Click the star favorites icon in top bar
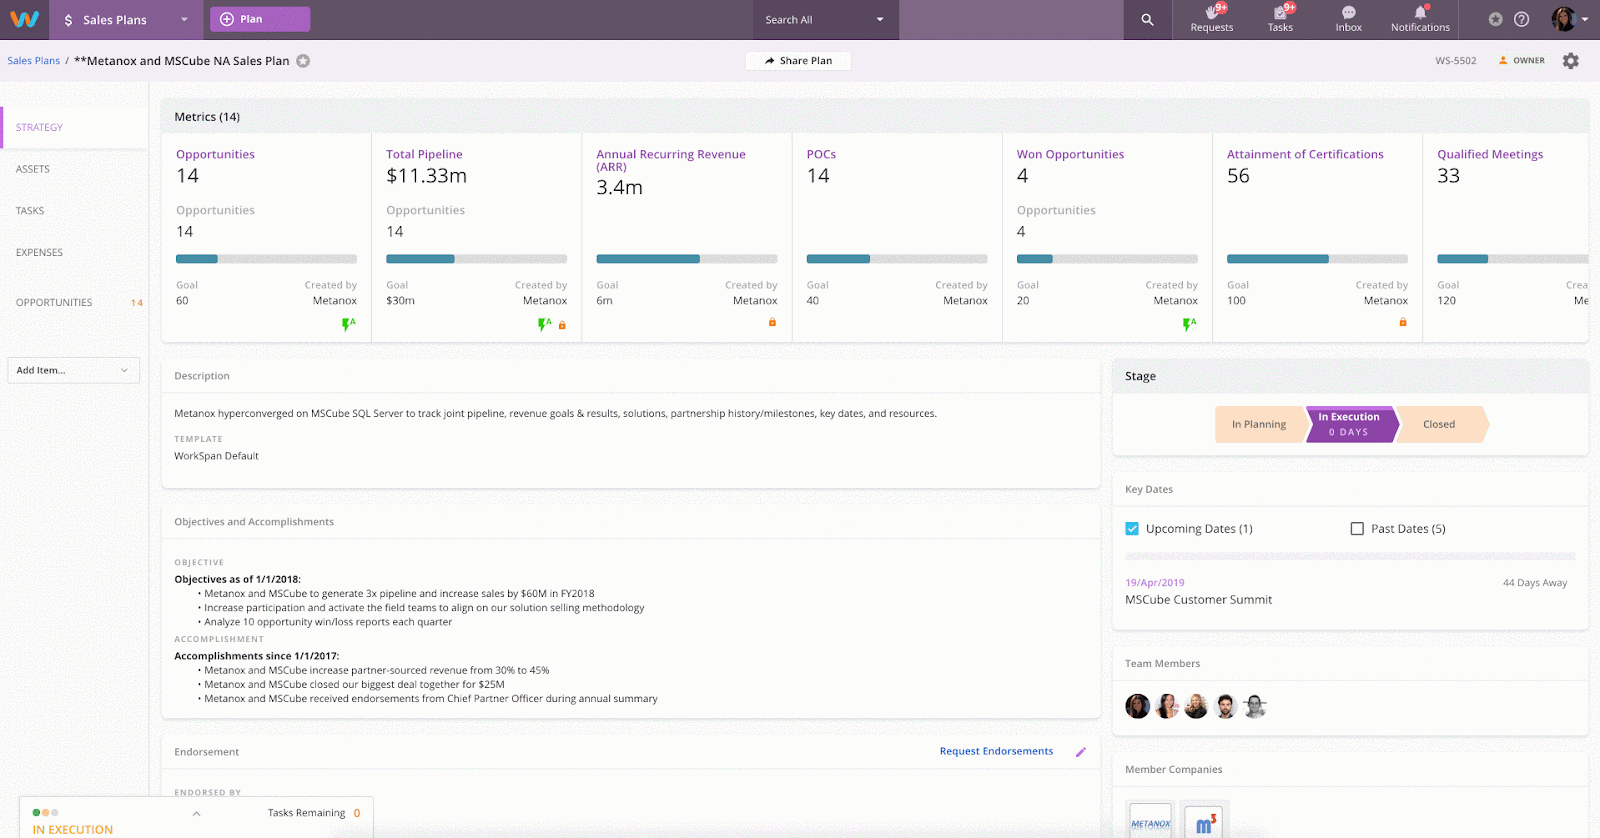The width and height of the screenshot is (1600, 838). pos(1495,19)
